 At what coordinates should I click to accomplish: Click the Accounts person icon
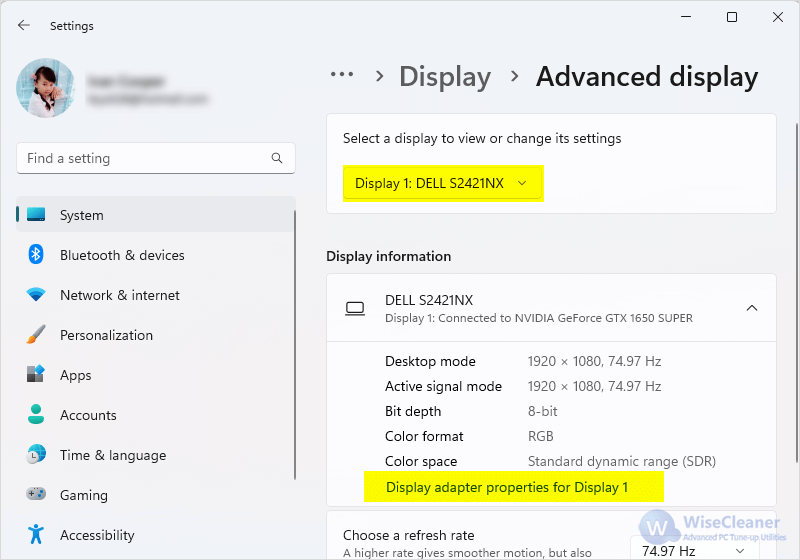click(x=36, y=414)
